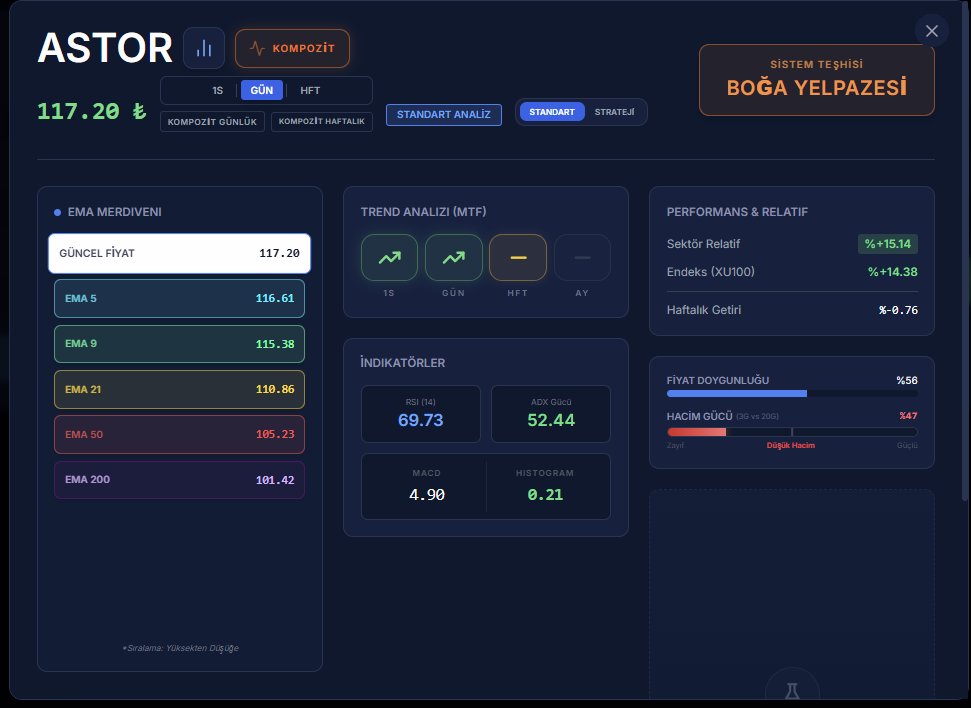Viewport: 971px width, 708px height.
Task: Select the EMA 21 row
Action: point(180,390)
